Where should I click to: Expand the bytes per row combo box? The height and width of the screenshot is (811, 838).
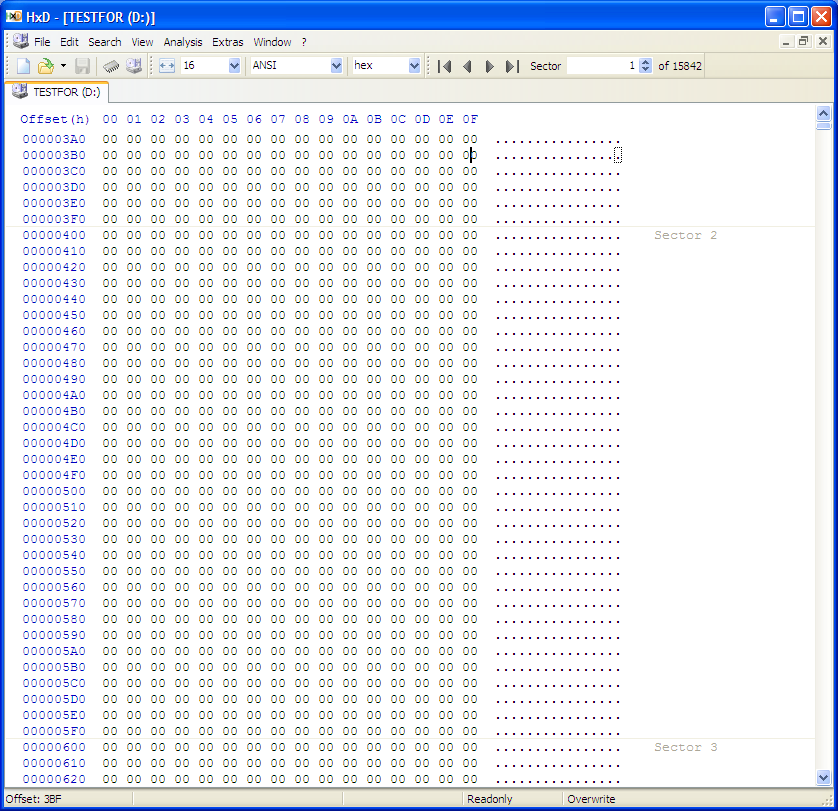[x=234, y=66]
